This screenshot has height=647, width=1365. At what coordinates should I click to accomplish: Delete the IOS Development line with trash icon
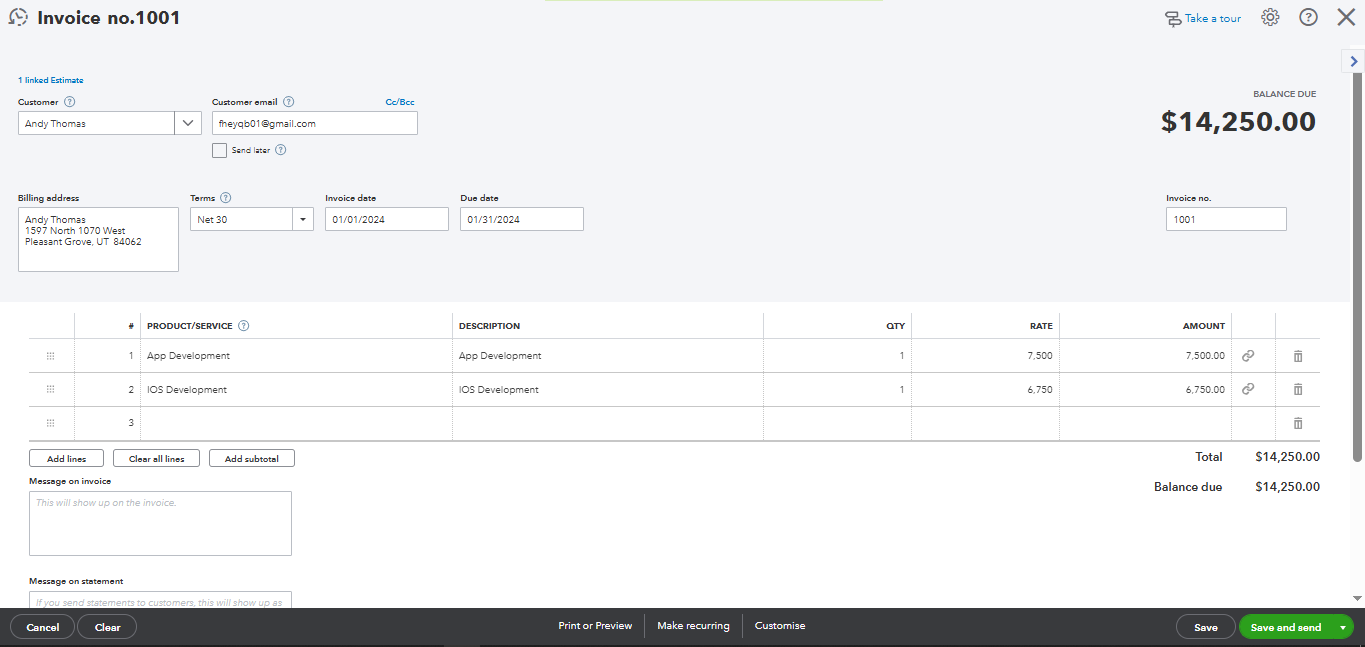click(x=1298, y=390)
